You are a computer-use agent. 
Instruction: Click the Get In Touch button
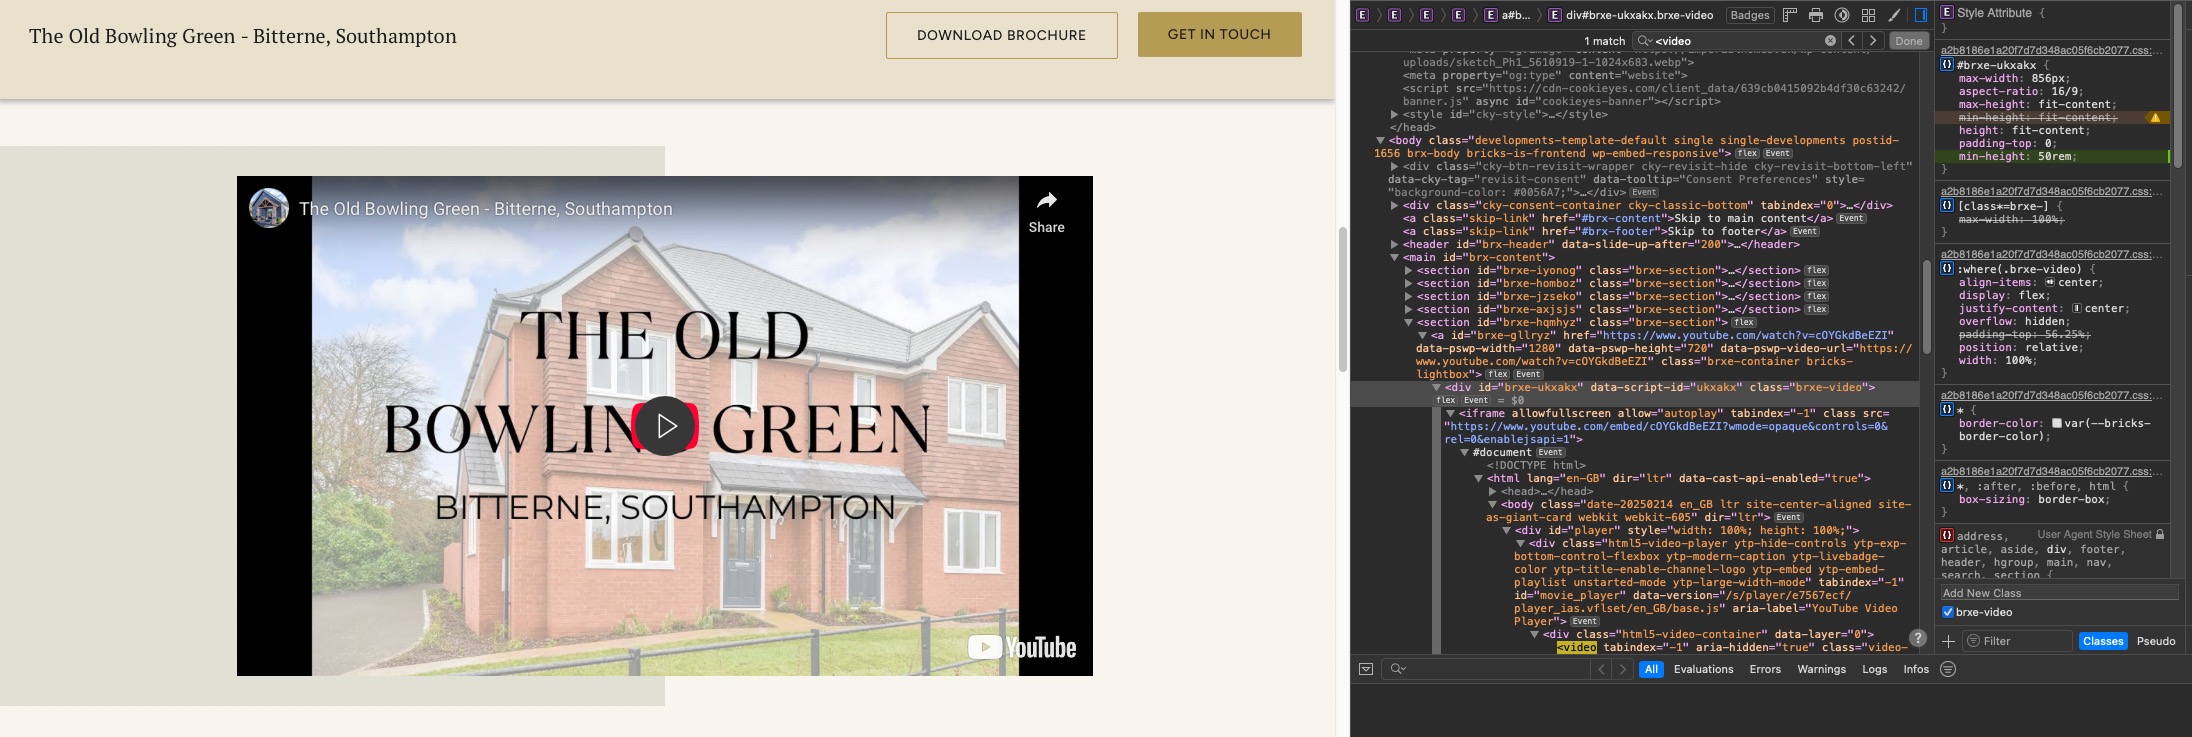pos(1219,34)
